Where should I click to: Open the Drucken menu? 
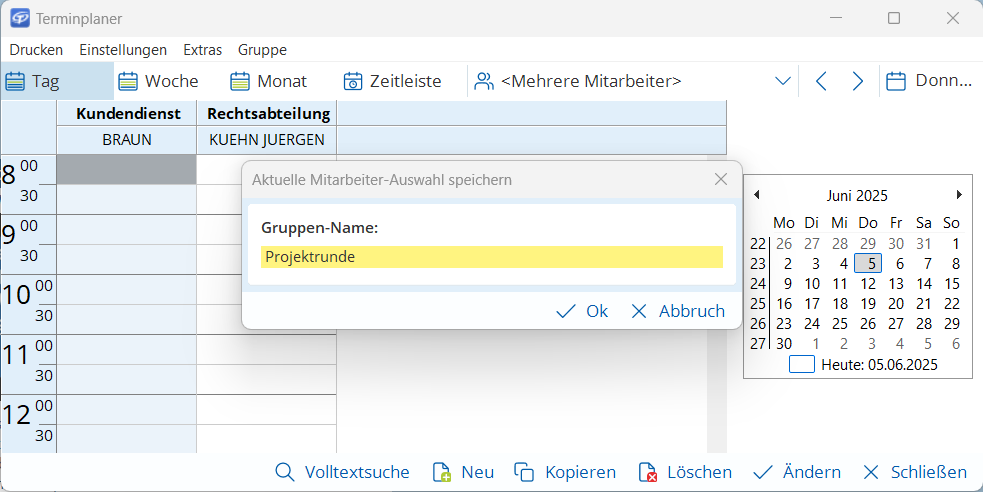(36, 49)
